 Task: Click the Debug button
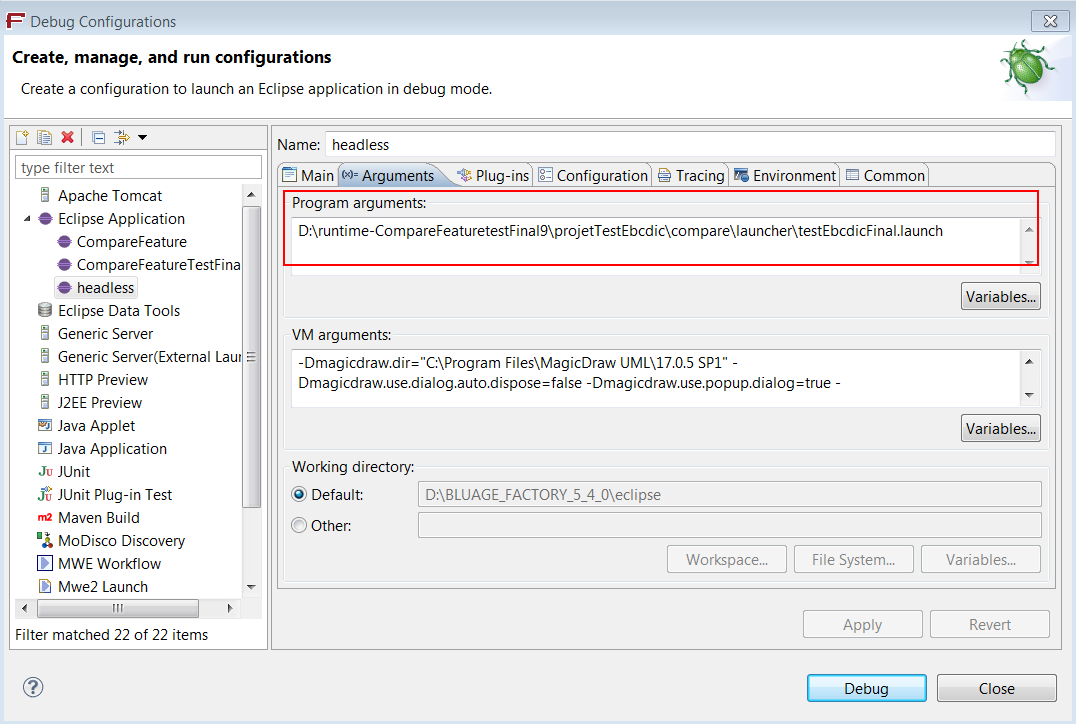pyautogui.click(x=866, y=688)
